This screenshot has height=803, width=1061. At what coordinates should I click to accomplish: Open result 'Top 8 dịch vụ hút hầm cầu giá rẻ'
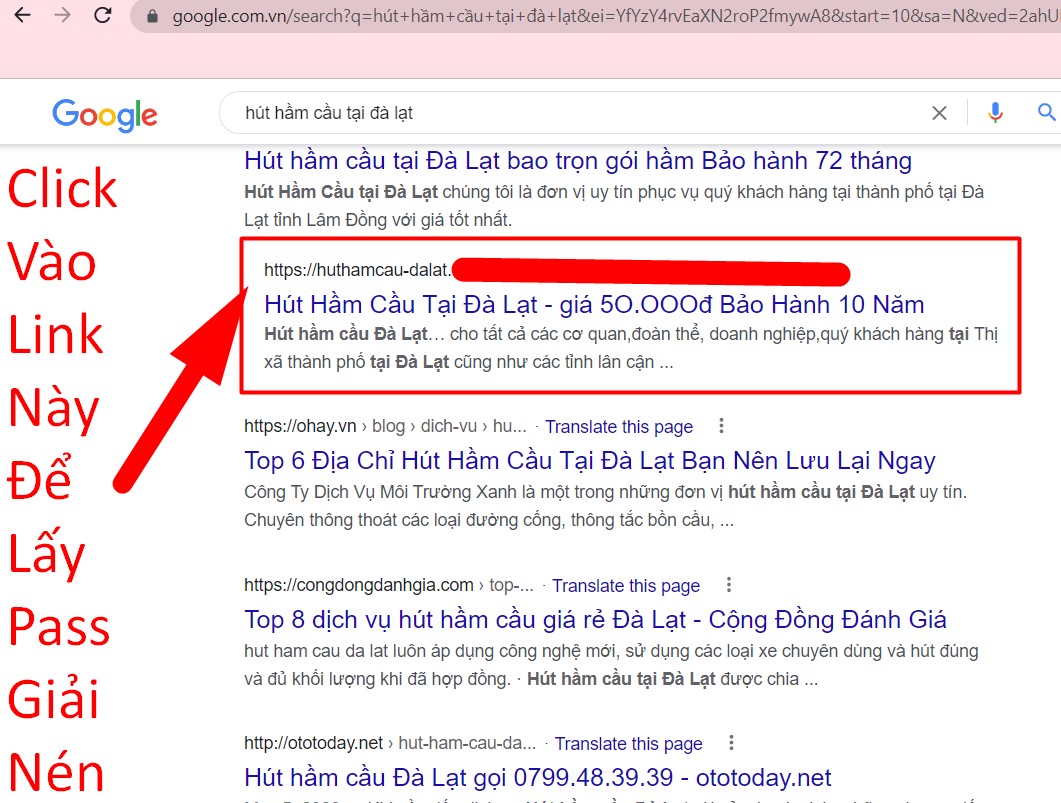[595, 620]
